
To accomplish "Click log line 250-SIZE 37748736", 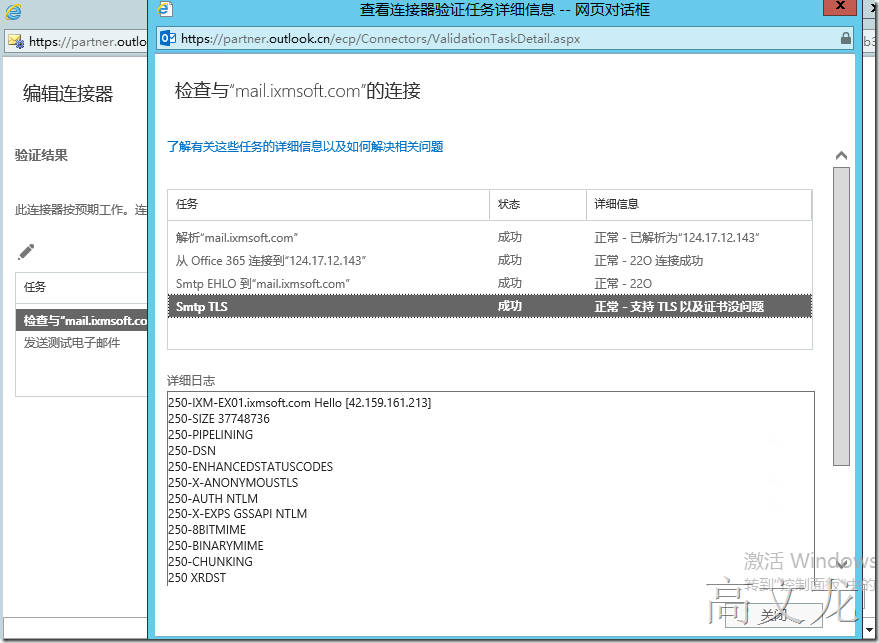I will [219, 419].
